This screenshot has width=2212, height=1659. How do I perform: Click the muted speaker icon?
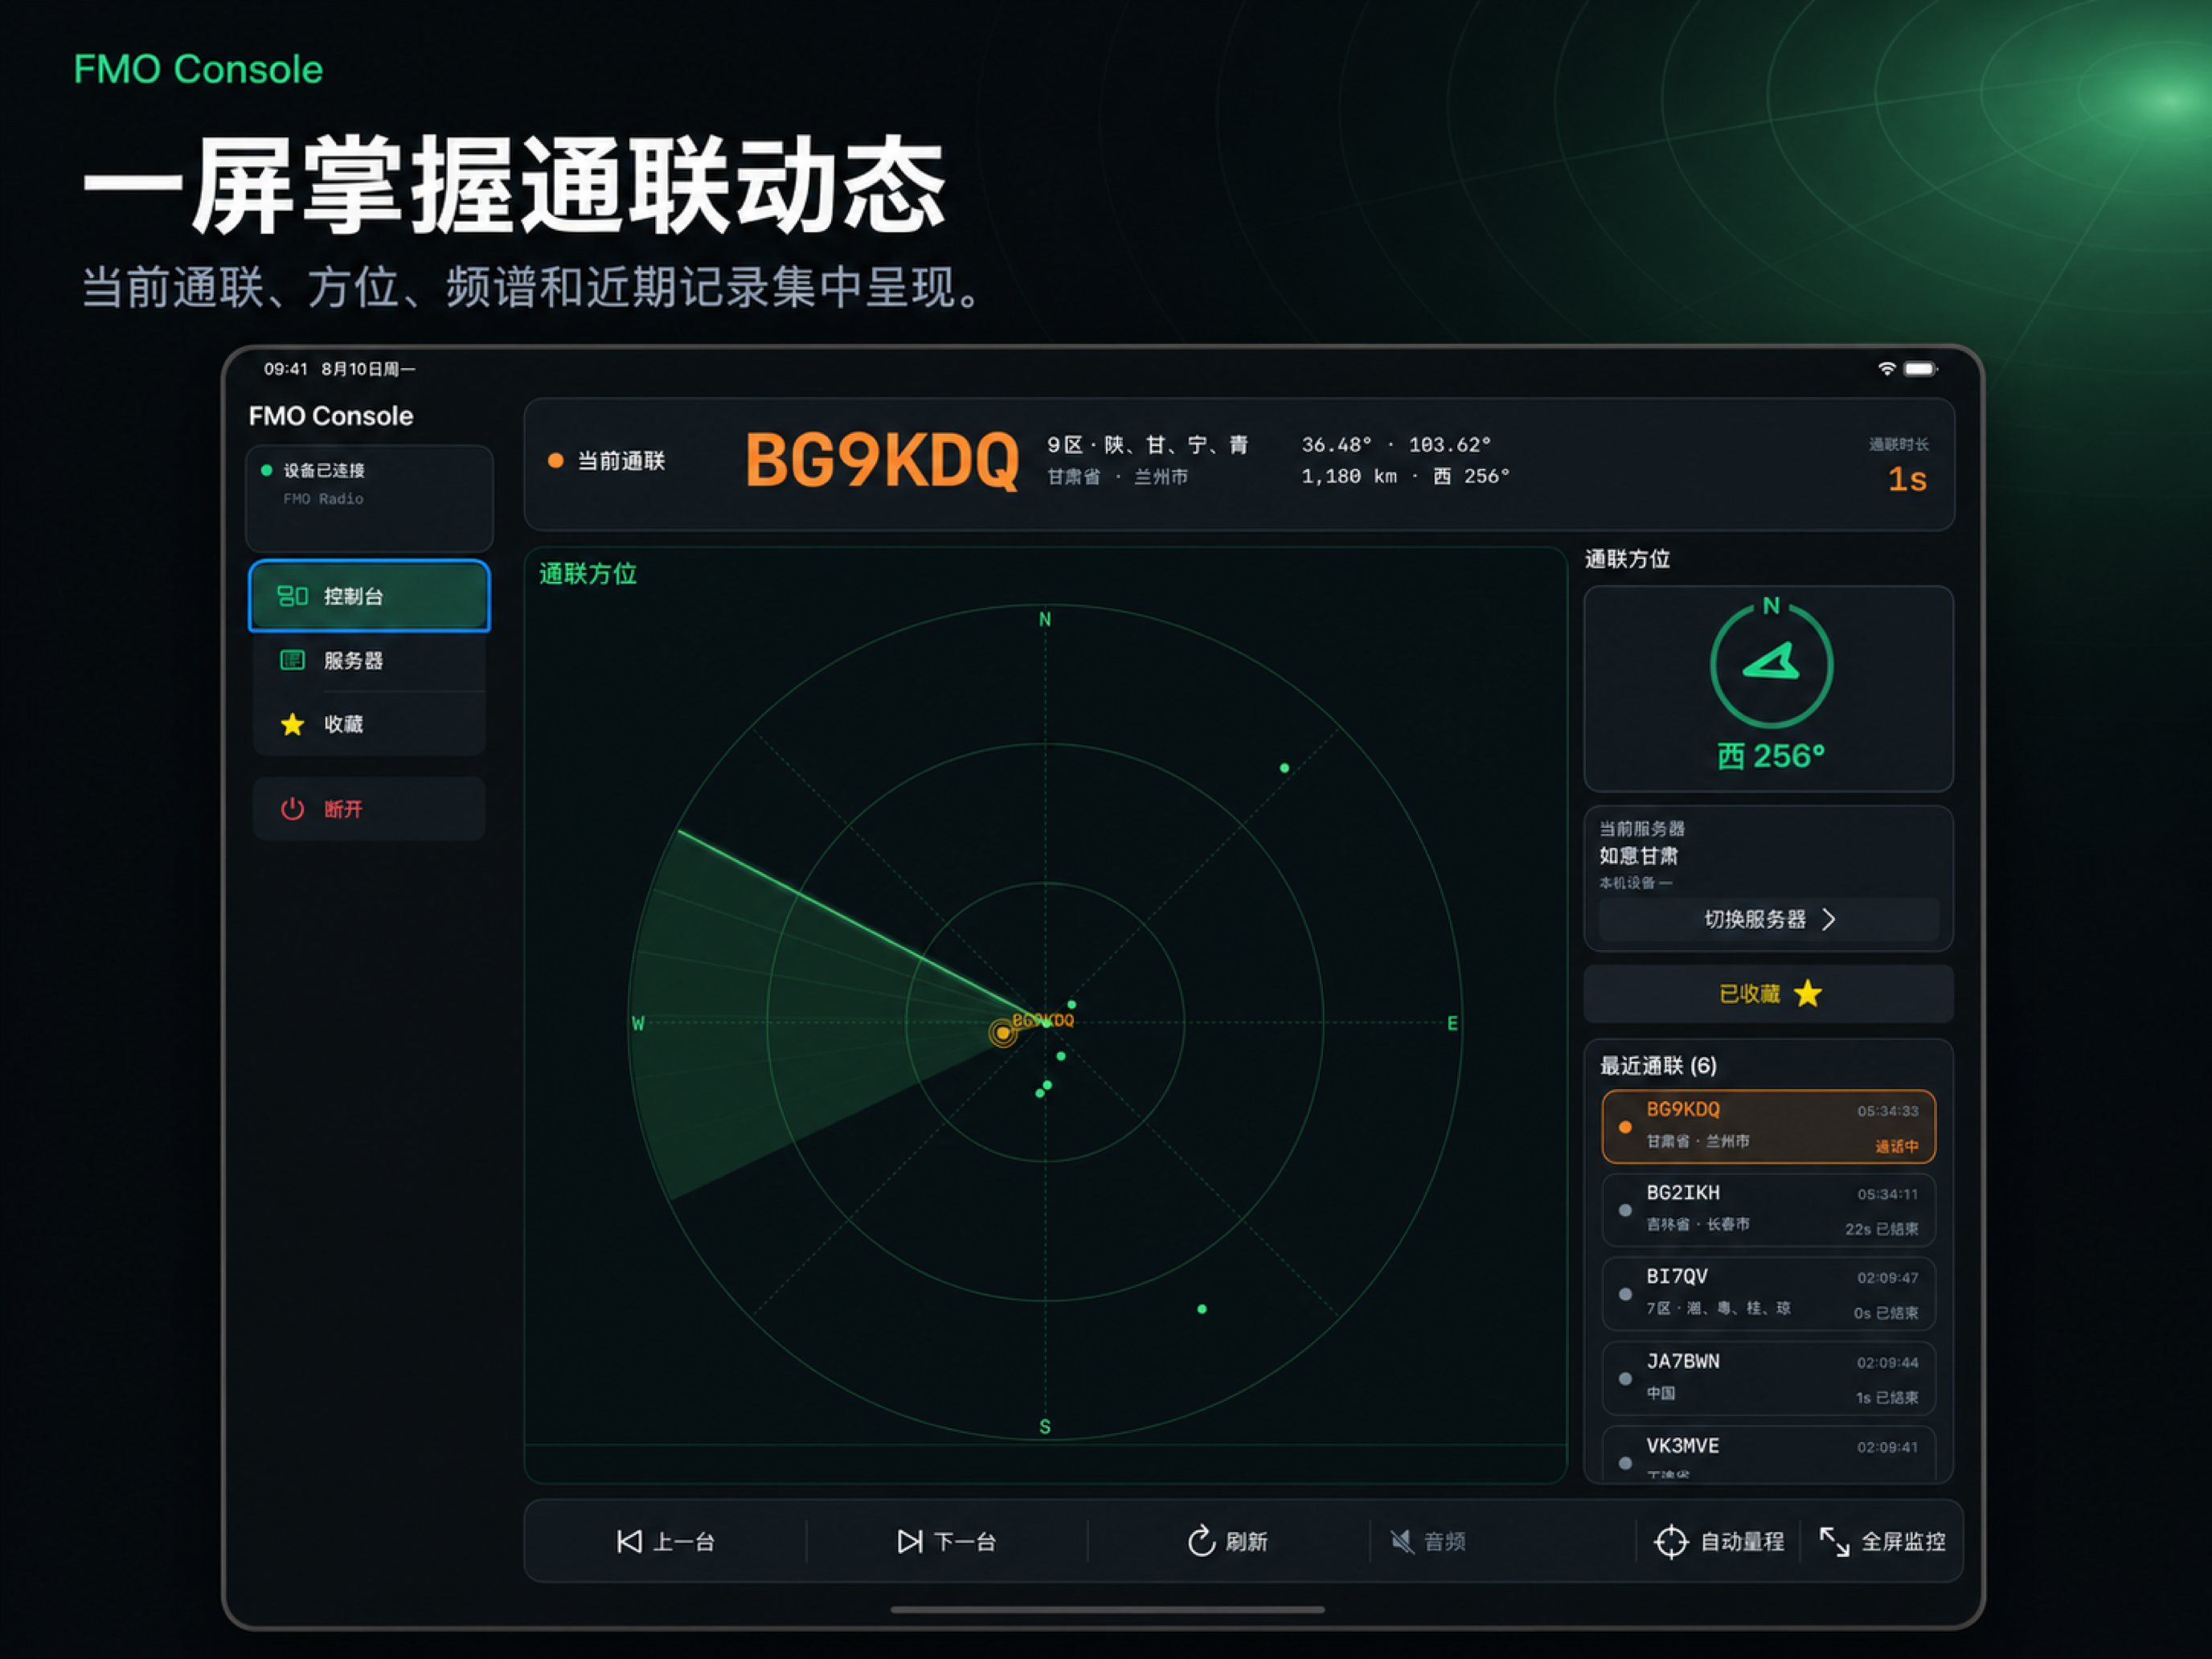1402,1541
